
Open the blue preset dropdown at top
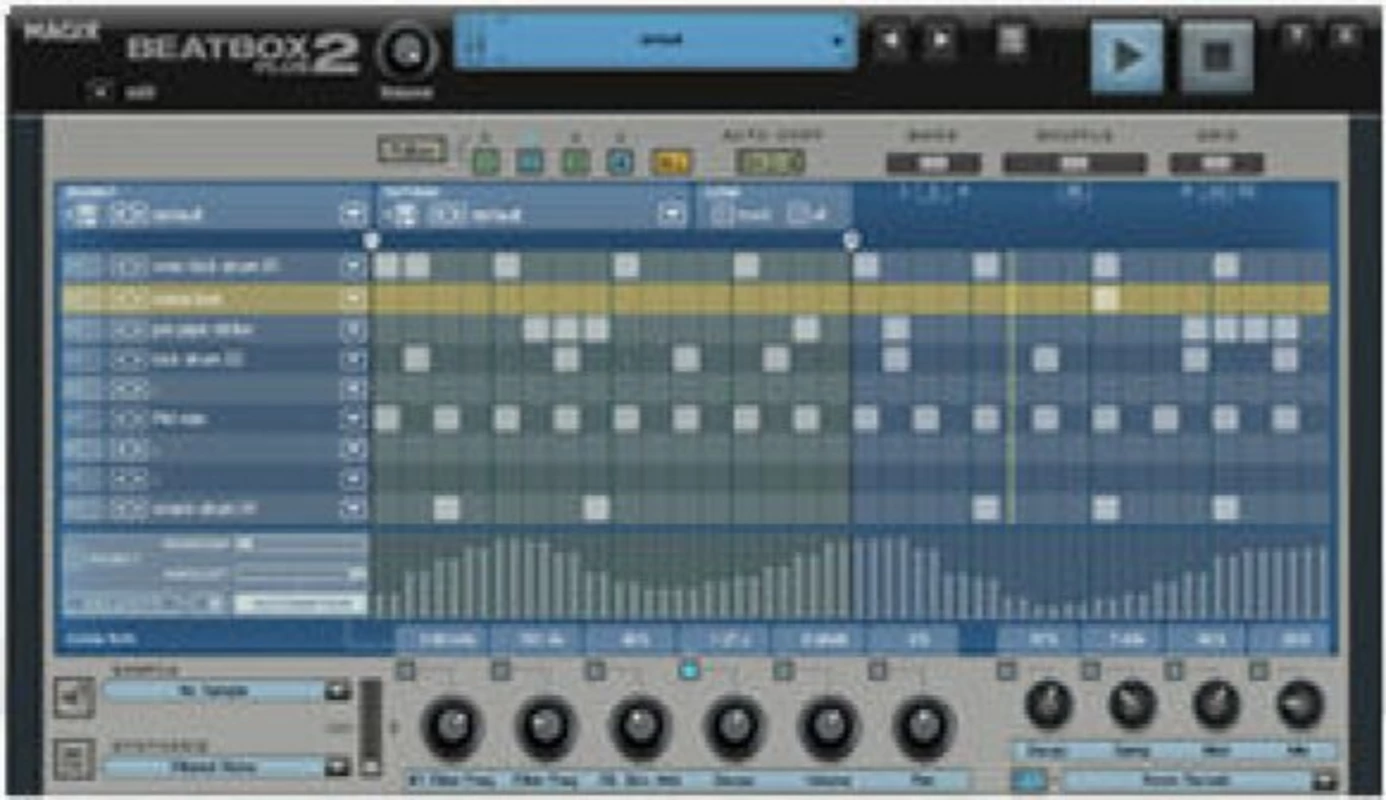pyautogui.click(x=655, y=40)
